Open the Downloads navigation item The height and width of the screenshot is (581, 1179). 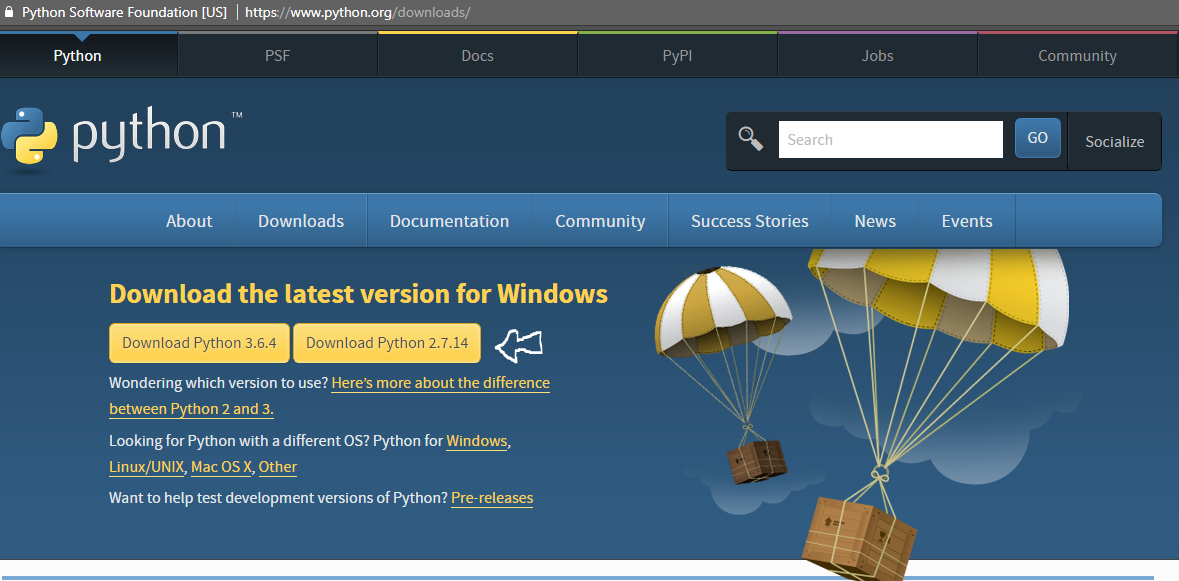[x=300, y=220]
